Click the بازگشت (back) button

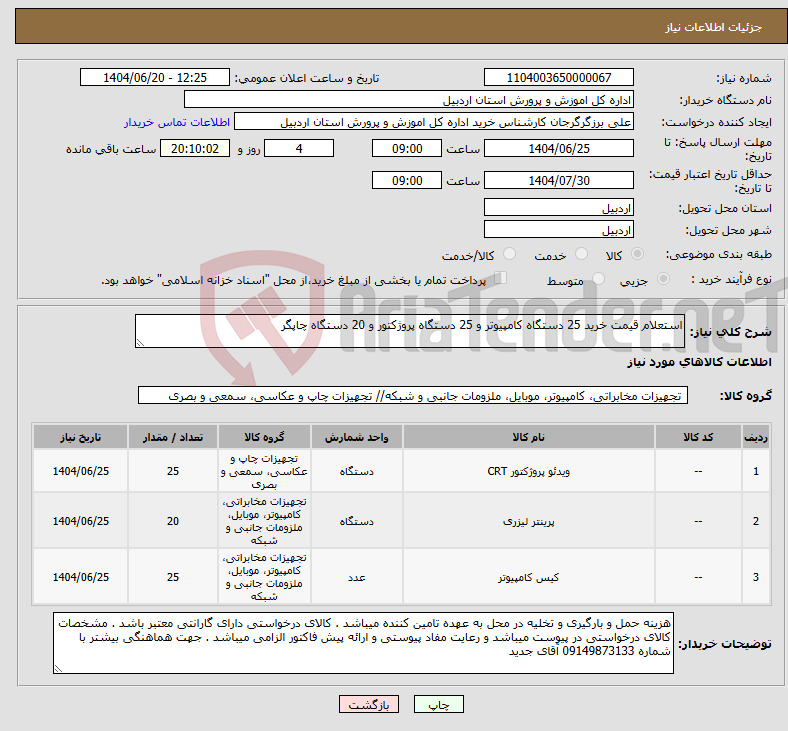(369, 704)
